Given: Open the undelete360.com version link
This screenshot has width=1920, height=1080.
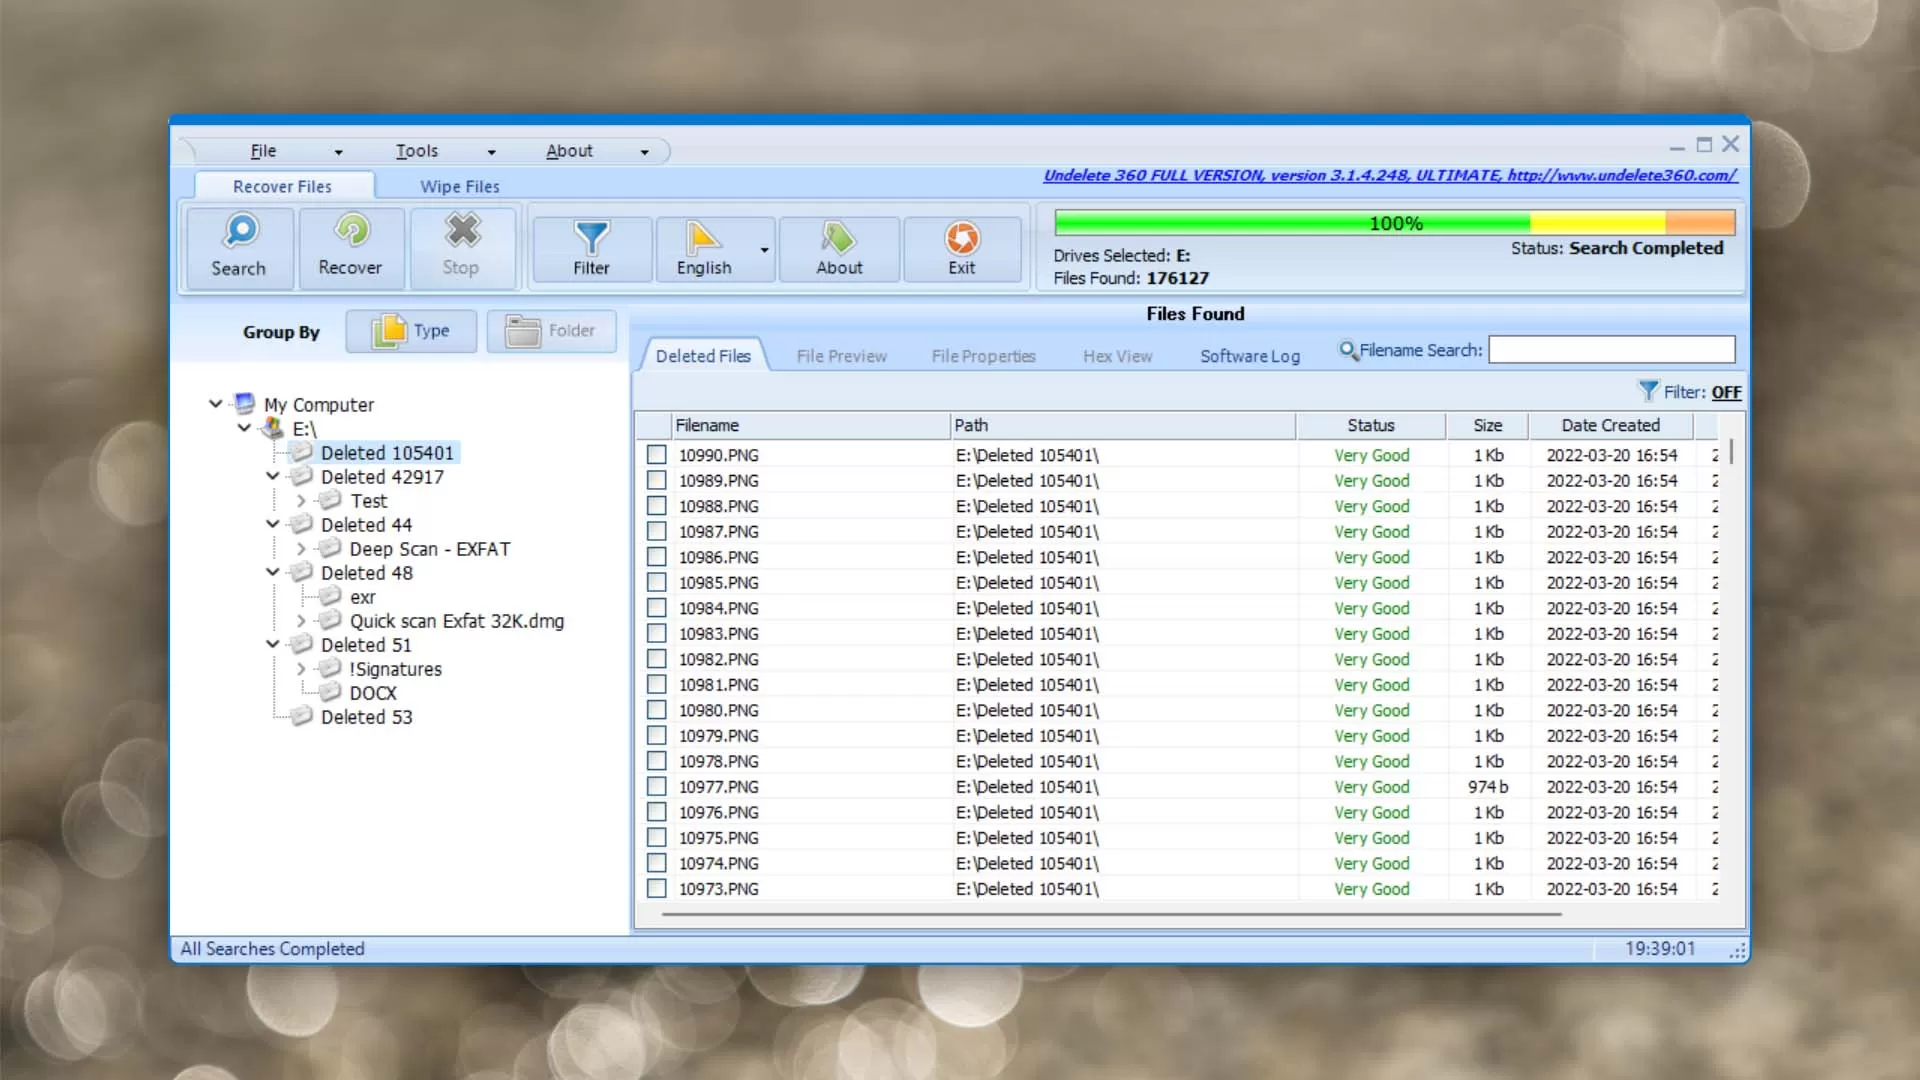Looking at the screenshot, I should point(1390,175).
